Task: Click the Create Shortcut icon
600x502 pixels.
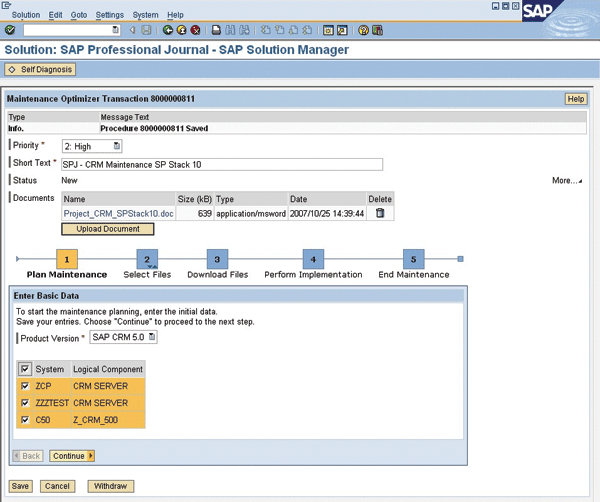Action: (342, 30)
